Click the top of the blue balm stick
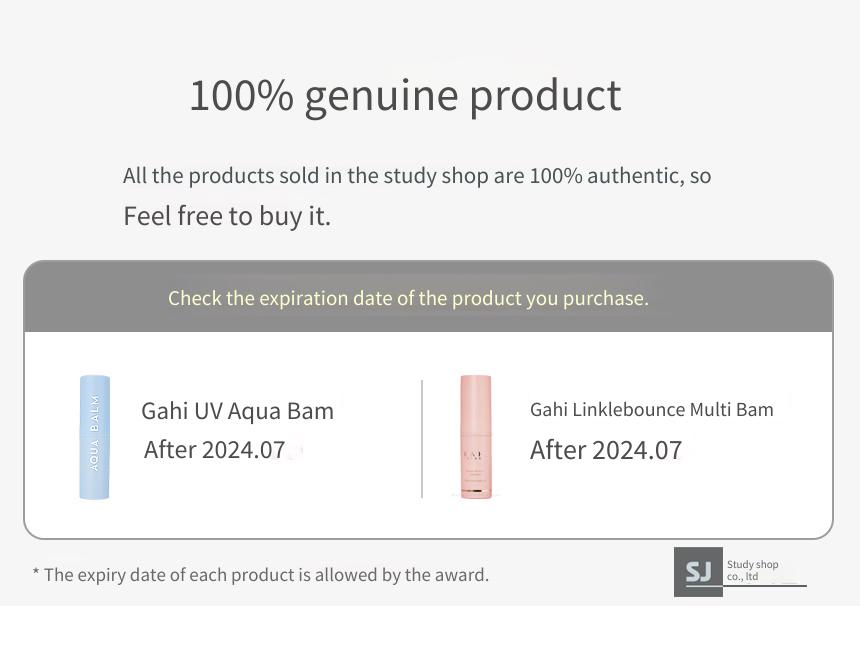Viewport: 860px width, 646px height. (95, 378)
